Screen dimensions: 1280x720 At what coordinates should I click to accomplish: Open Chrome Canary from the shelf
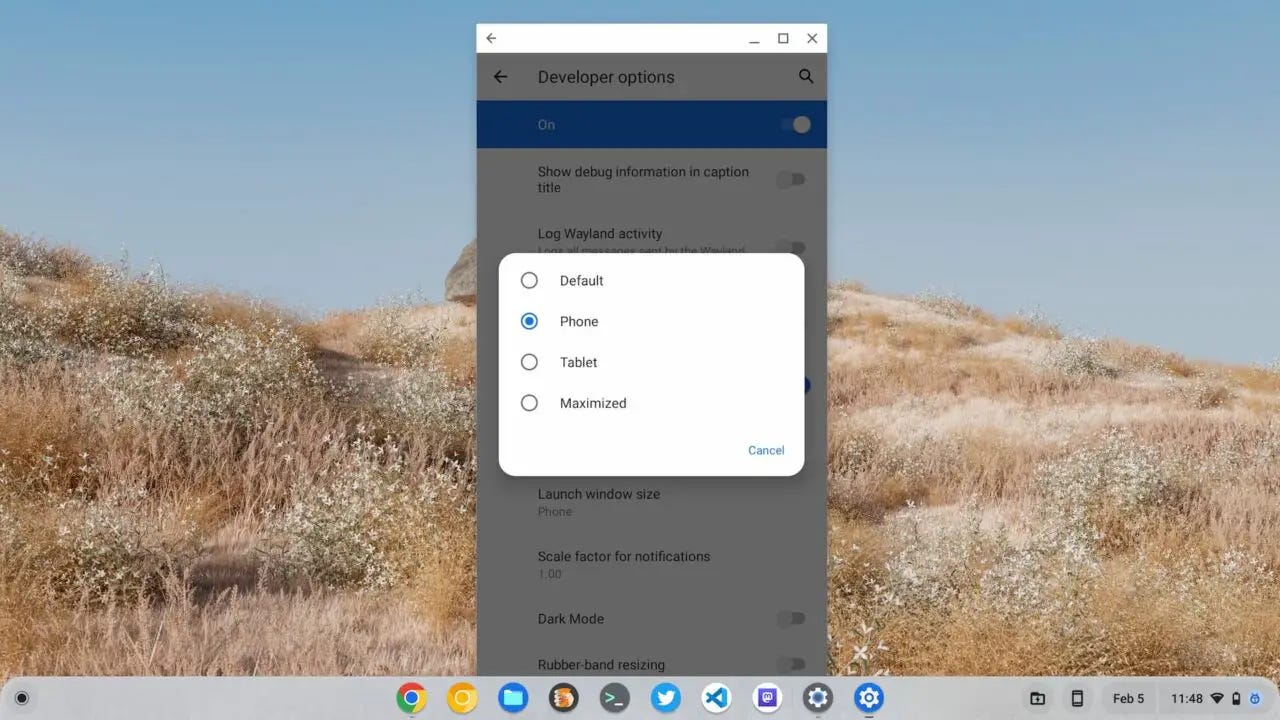click(462, 698)
